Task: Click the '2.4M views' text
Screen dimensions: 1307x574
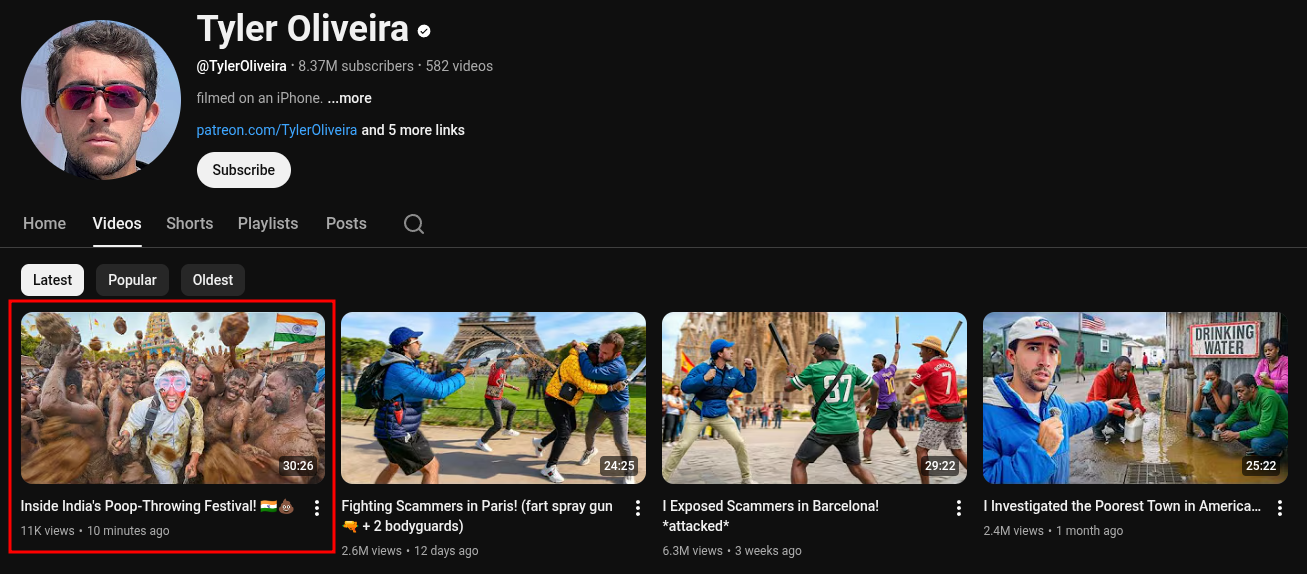Action: pyautogui.click(x=1014, y=531)
